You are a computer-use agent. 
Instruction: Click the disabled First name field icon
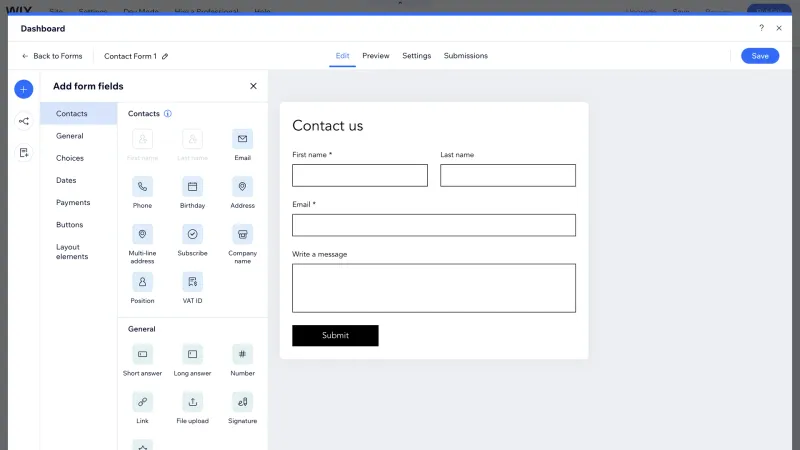pos(142,139)
